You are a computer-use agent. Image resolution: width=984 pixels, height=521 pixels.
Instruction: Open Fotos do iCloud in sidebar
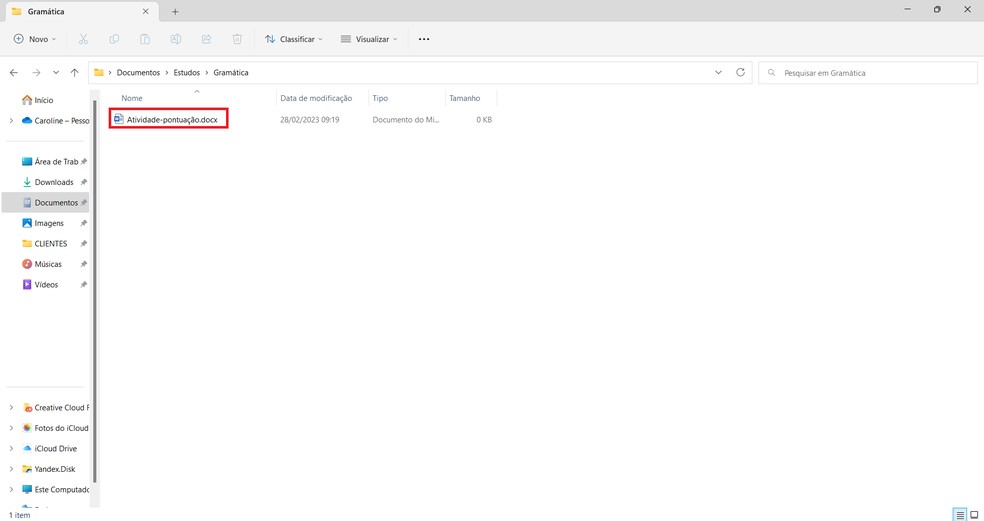click(x=55, y=428)
